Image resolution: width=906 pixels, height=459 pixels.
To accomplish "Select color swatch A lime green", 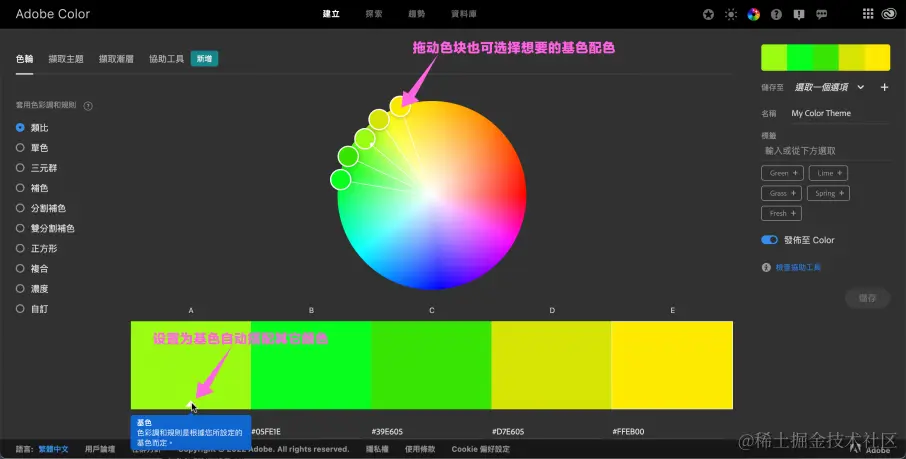I will 191,365.
